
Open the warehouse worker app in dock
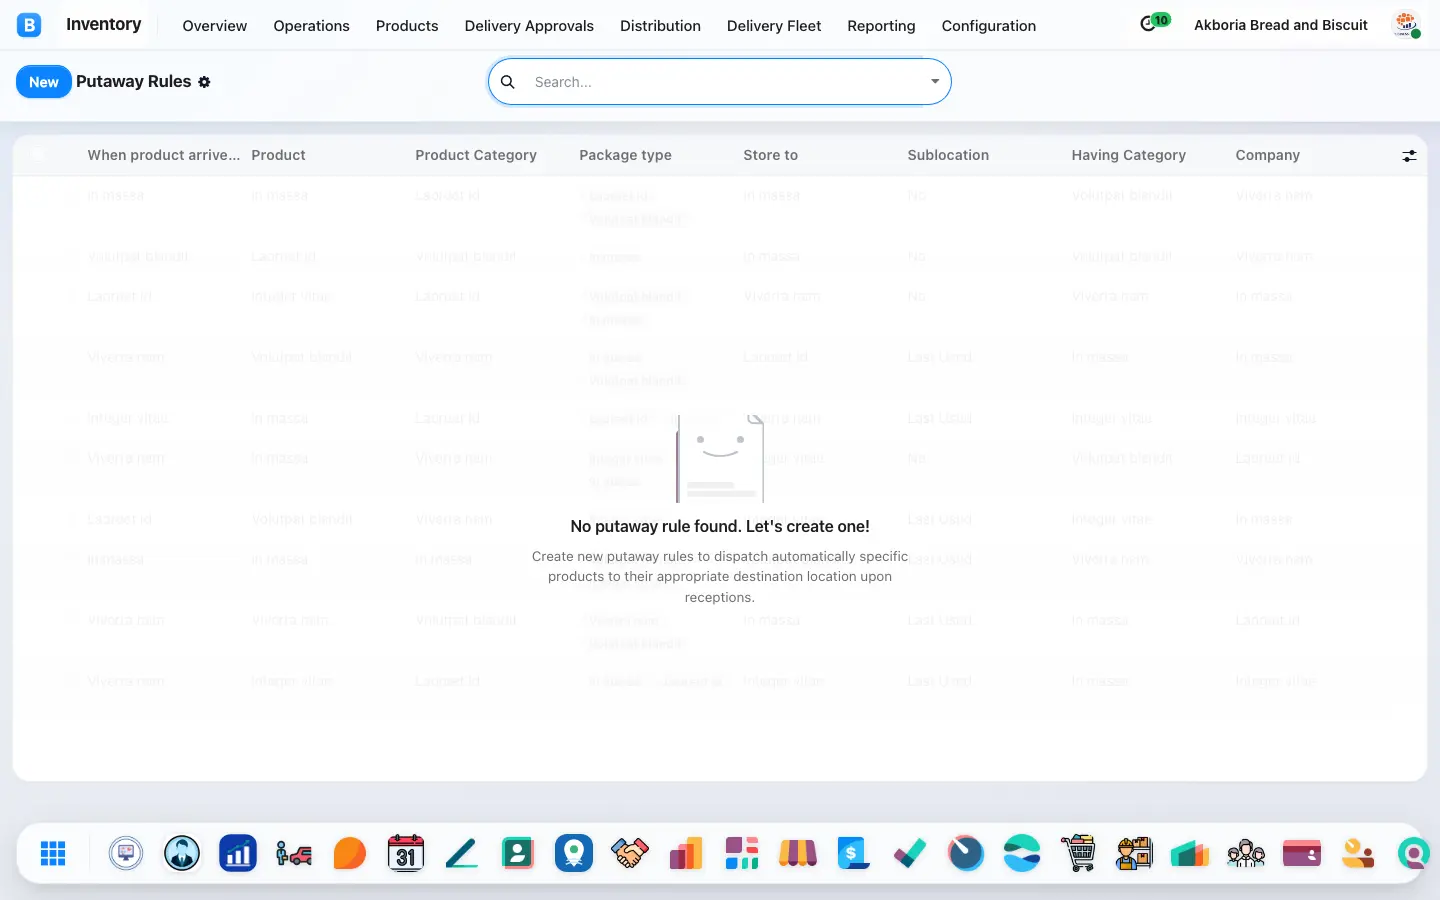pos(1134,853)
